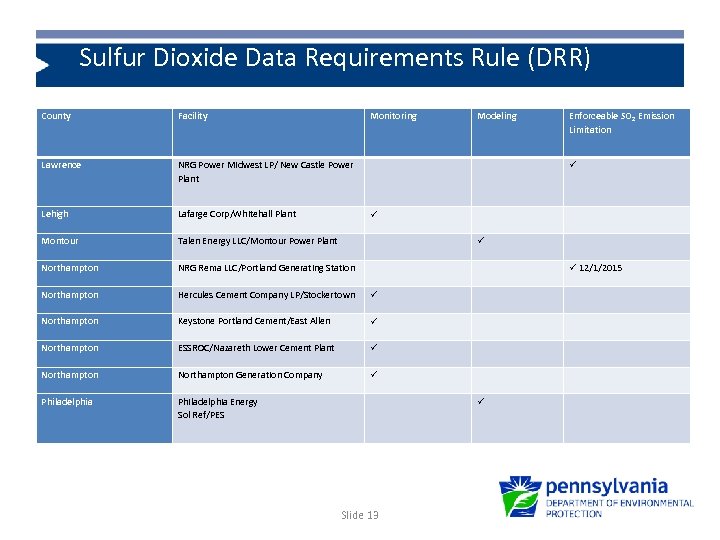Viewport: 720px width, 540px height.
Task: Click the 'Montour' county cell
Action: [x=104, y=247]
